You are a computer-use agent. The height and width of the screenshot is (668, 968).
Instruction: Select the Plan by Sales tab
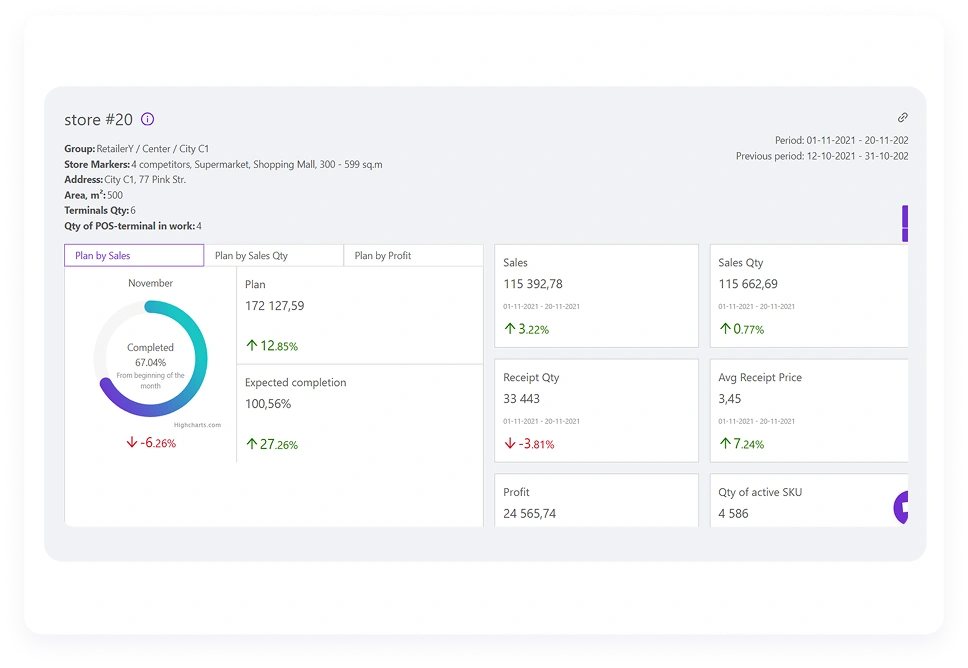(x=133, y=255)
